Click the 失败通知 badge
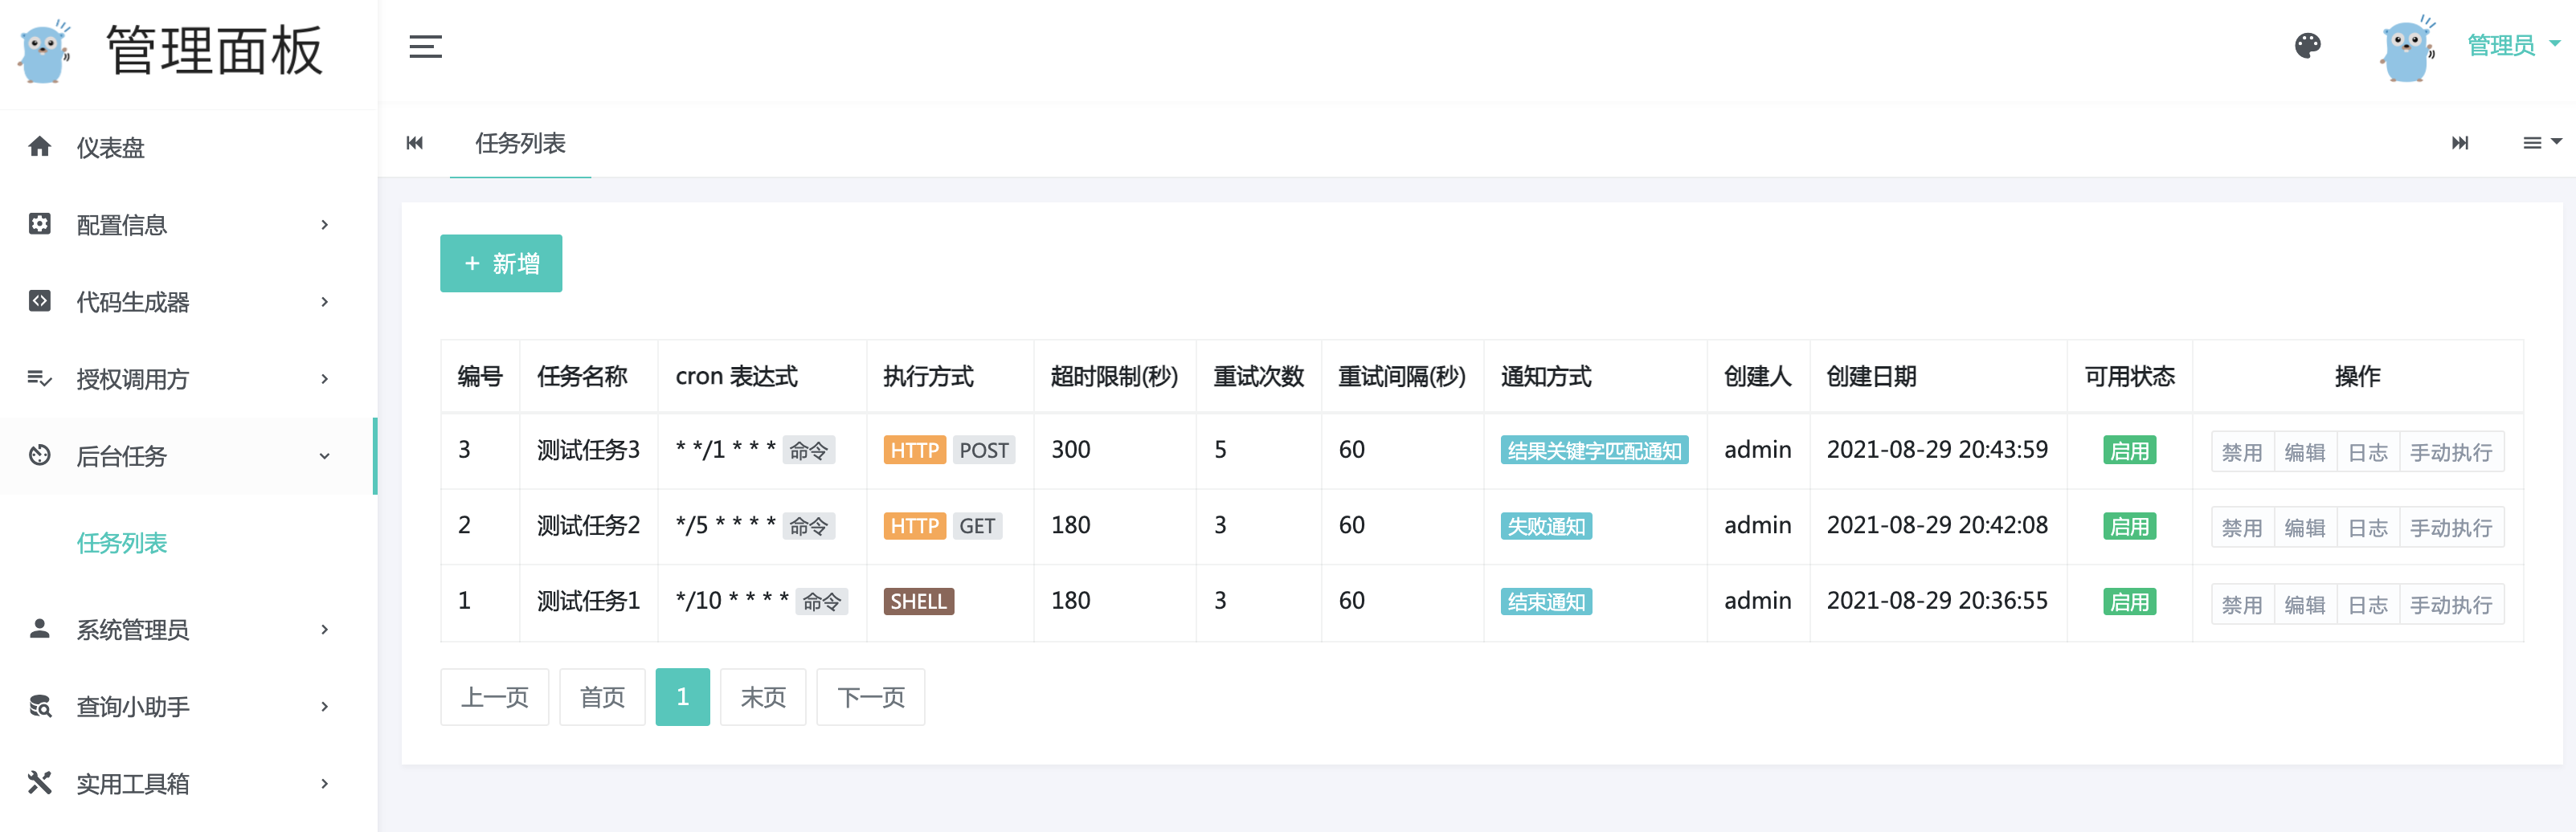Screen dimensions: 2576x832 1546,526
